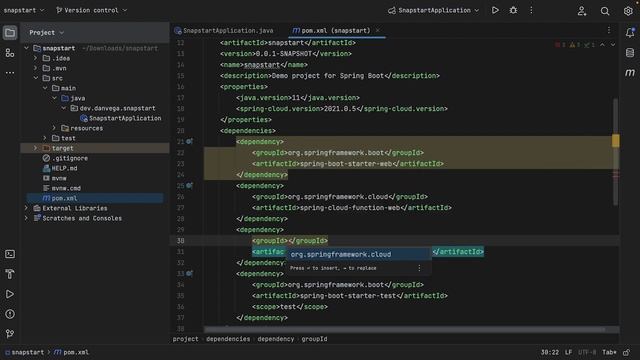
Task: Select .gitignore file in tree
Action: pyautogui.click(x=65, y=158)
